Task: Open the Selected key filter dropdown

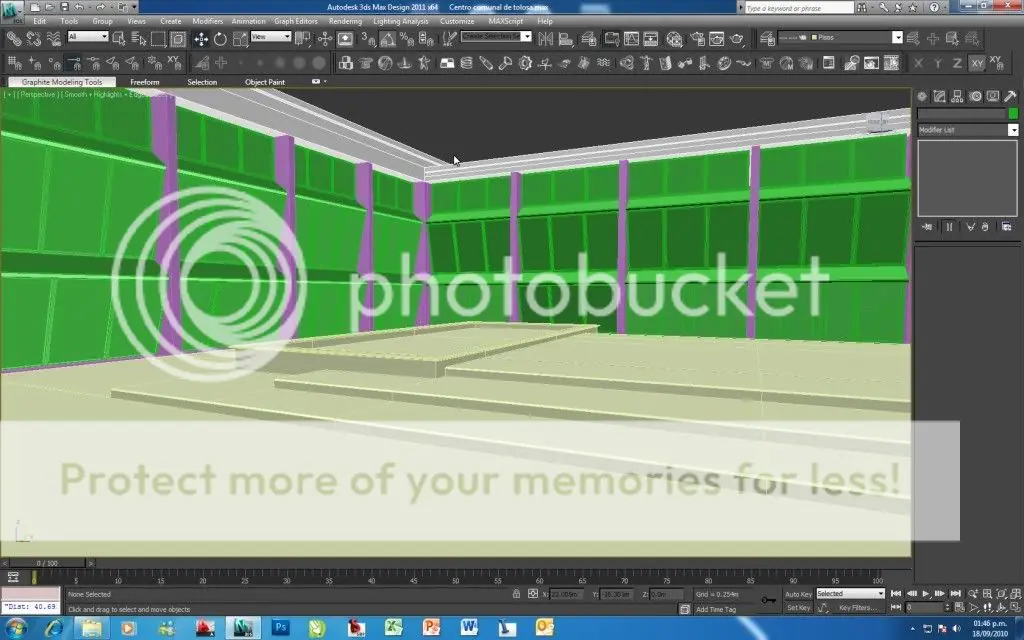Action: (850, 594)
